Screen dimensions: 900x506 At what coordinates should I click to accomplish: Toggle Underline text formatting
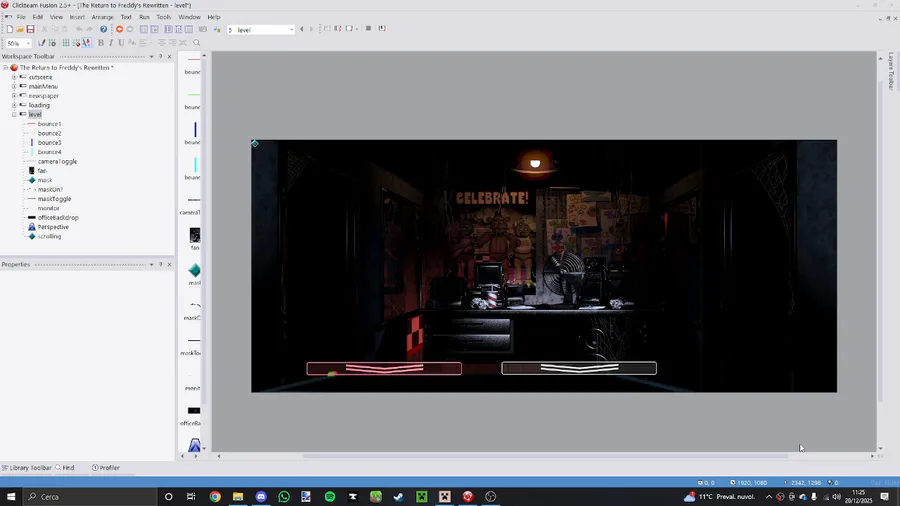tap(121, 43)
